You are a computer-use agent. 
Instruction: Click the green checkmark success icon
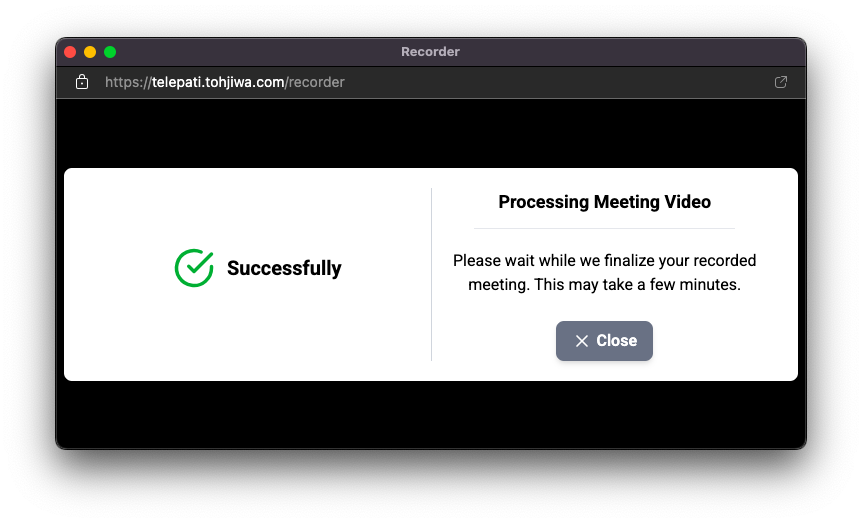click(194, 268)
